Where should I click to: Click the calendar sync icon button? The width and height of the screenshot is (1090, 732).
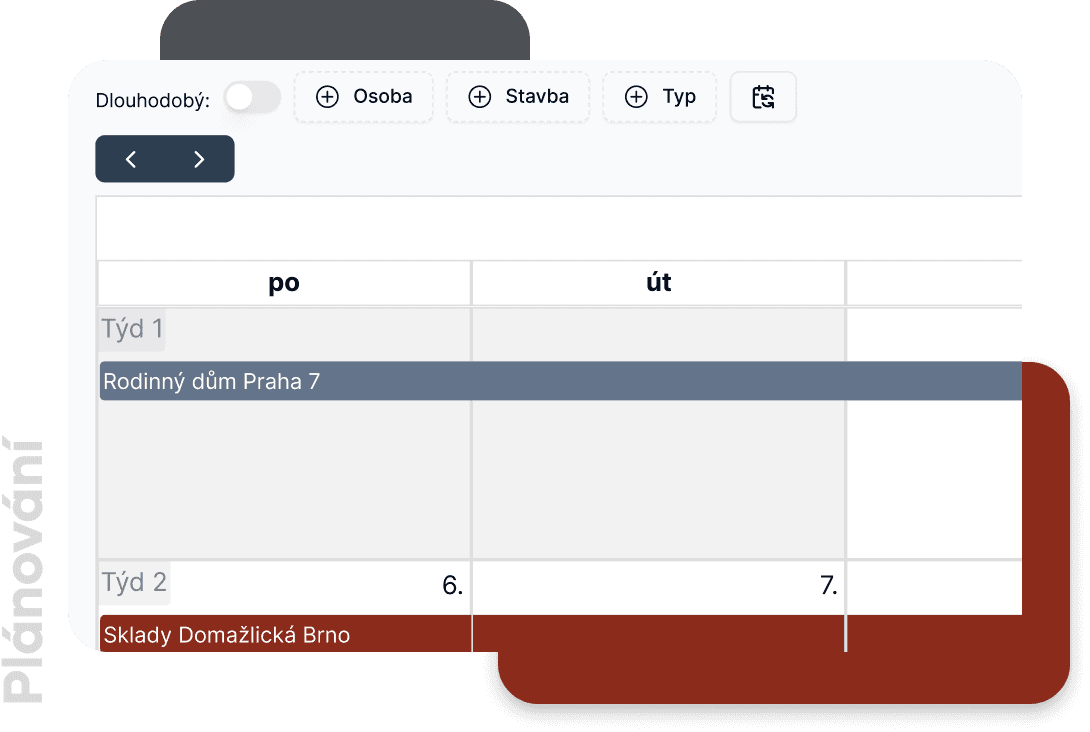pos(763,97)
